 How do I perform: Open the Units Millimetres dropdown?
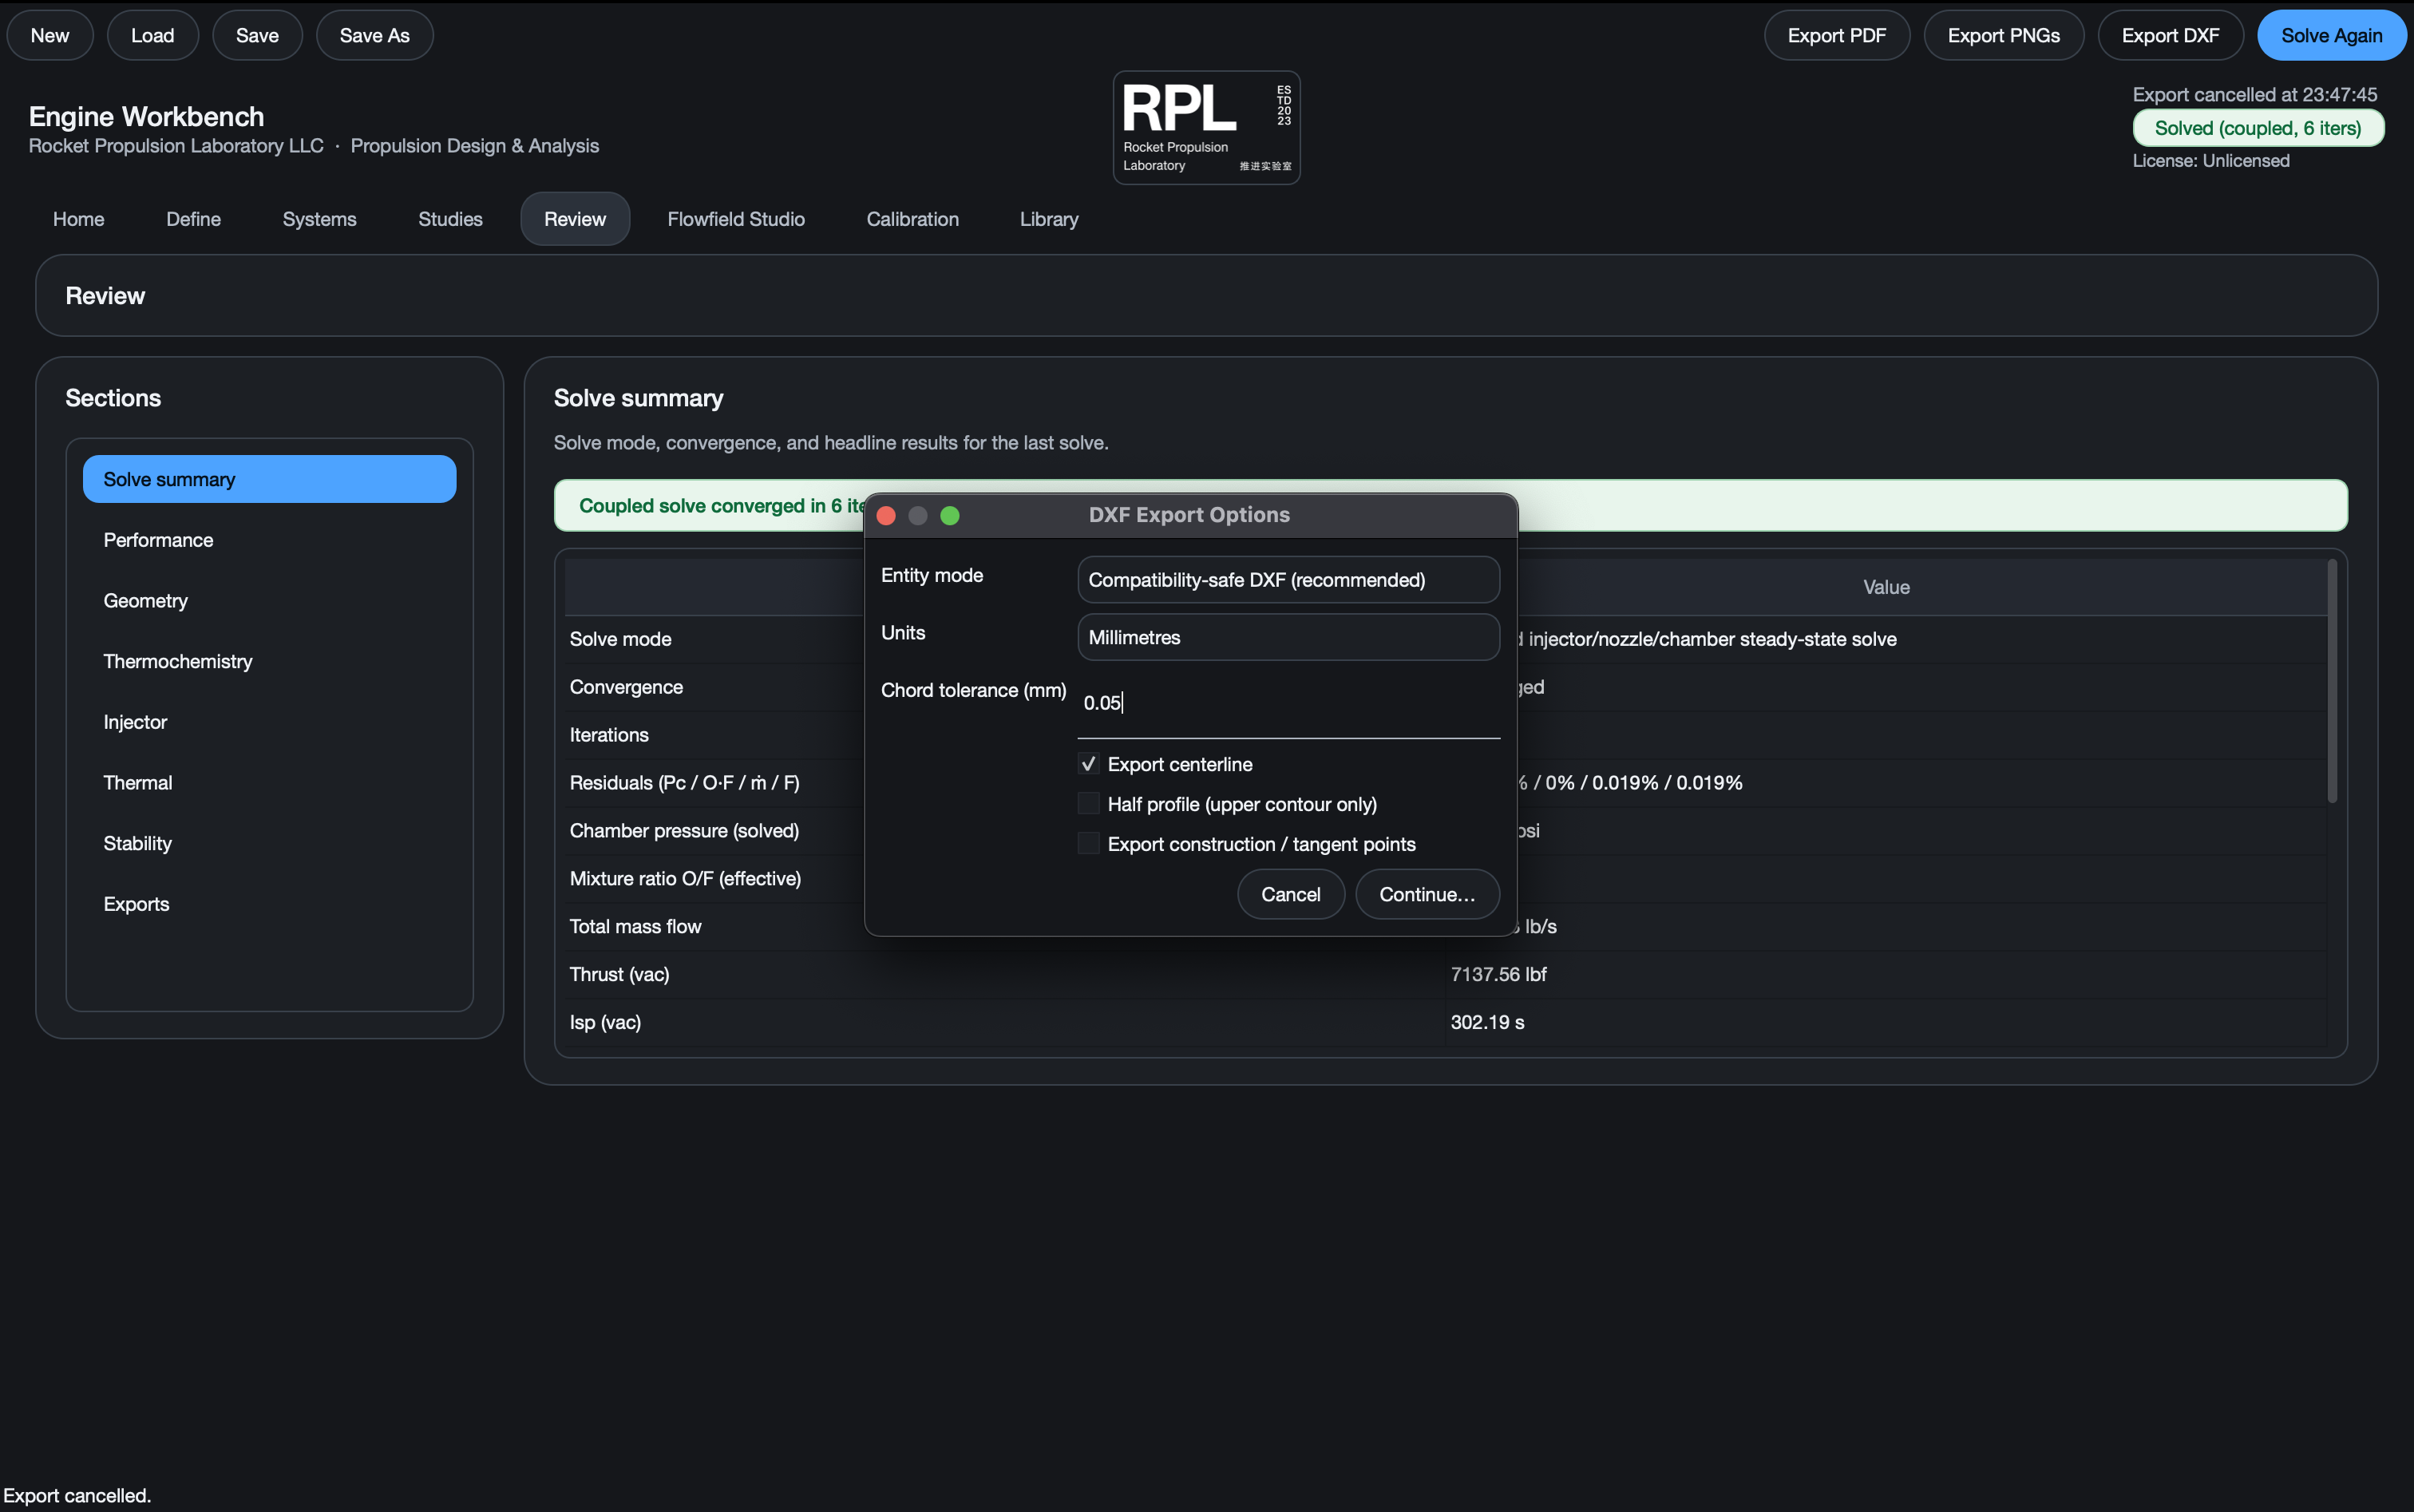1288,637
